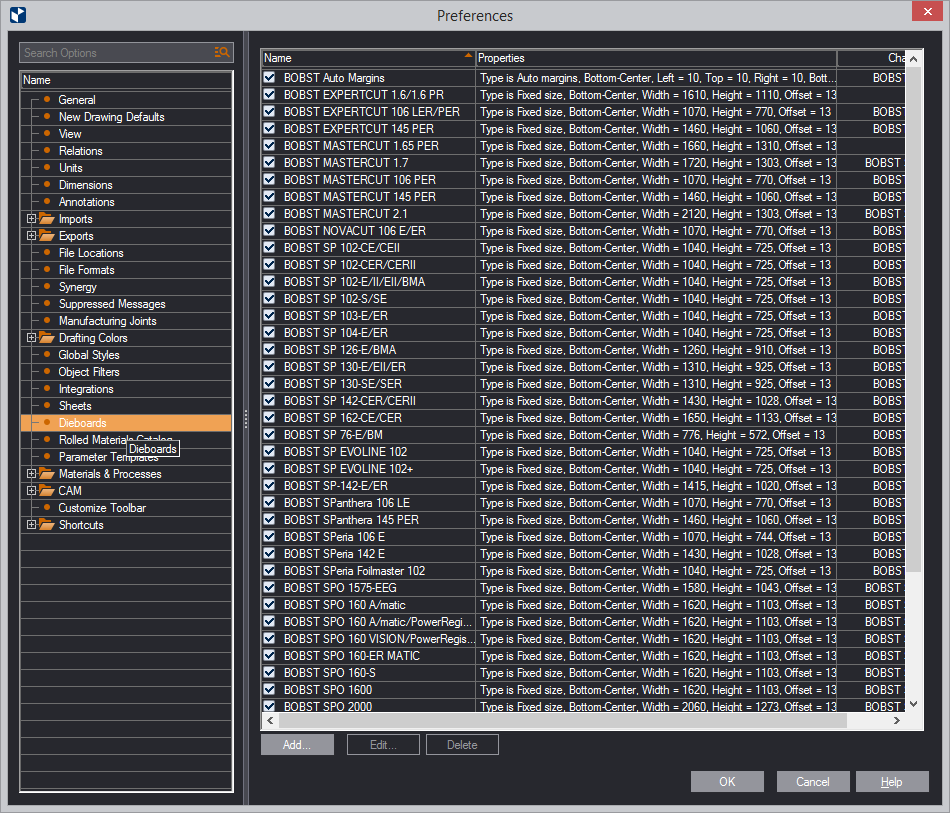
Task: Expand the CAM tree node
Action: (x=32, y=491)
